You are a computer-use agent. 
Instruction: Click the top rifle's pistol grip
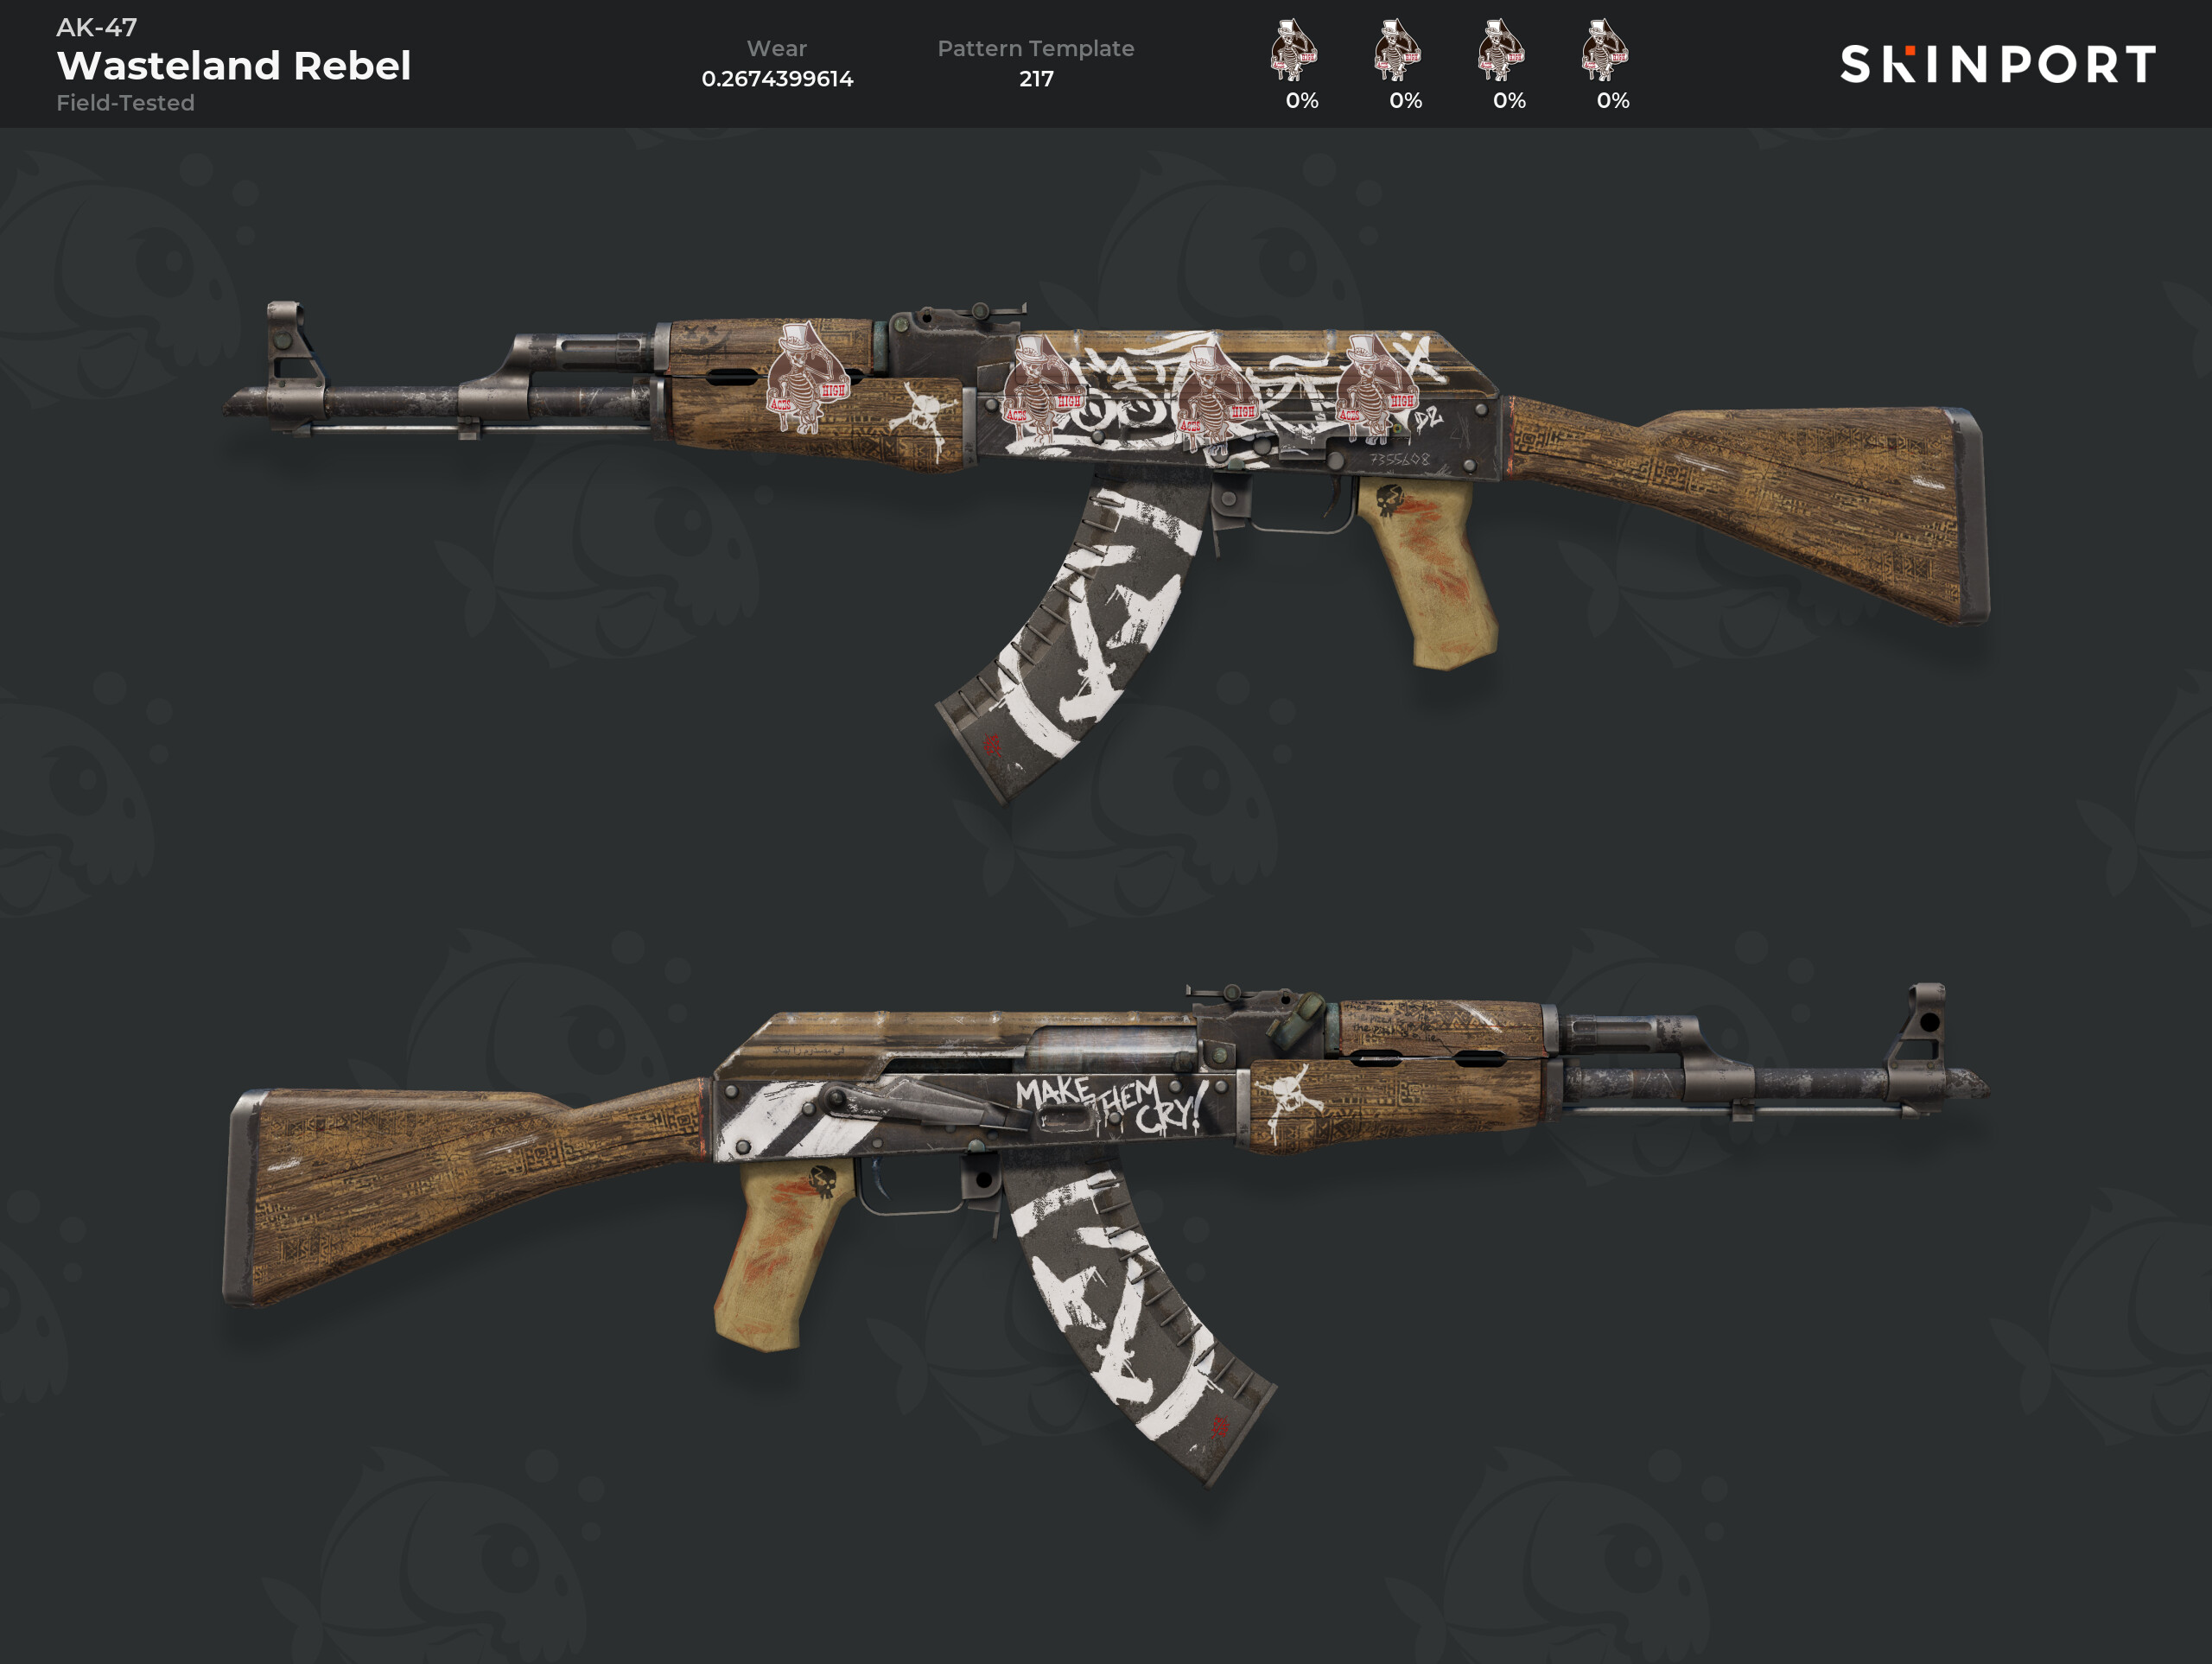click(1427, 572)
